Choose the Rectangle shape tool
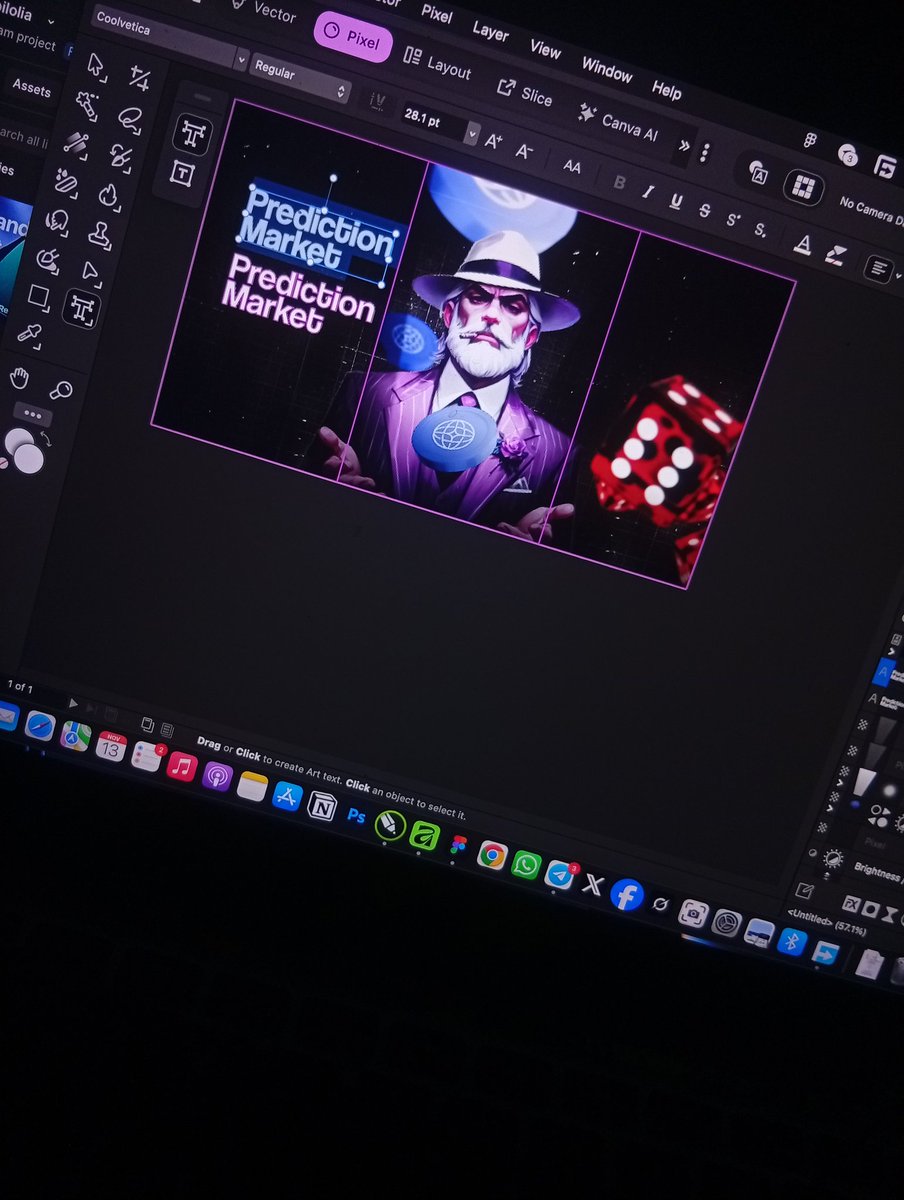This screenshot has width=904, height=1200. pos(38,296)
